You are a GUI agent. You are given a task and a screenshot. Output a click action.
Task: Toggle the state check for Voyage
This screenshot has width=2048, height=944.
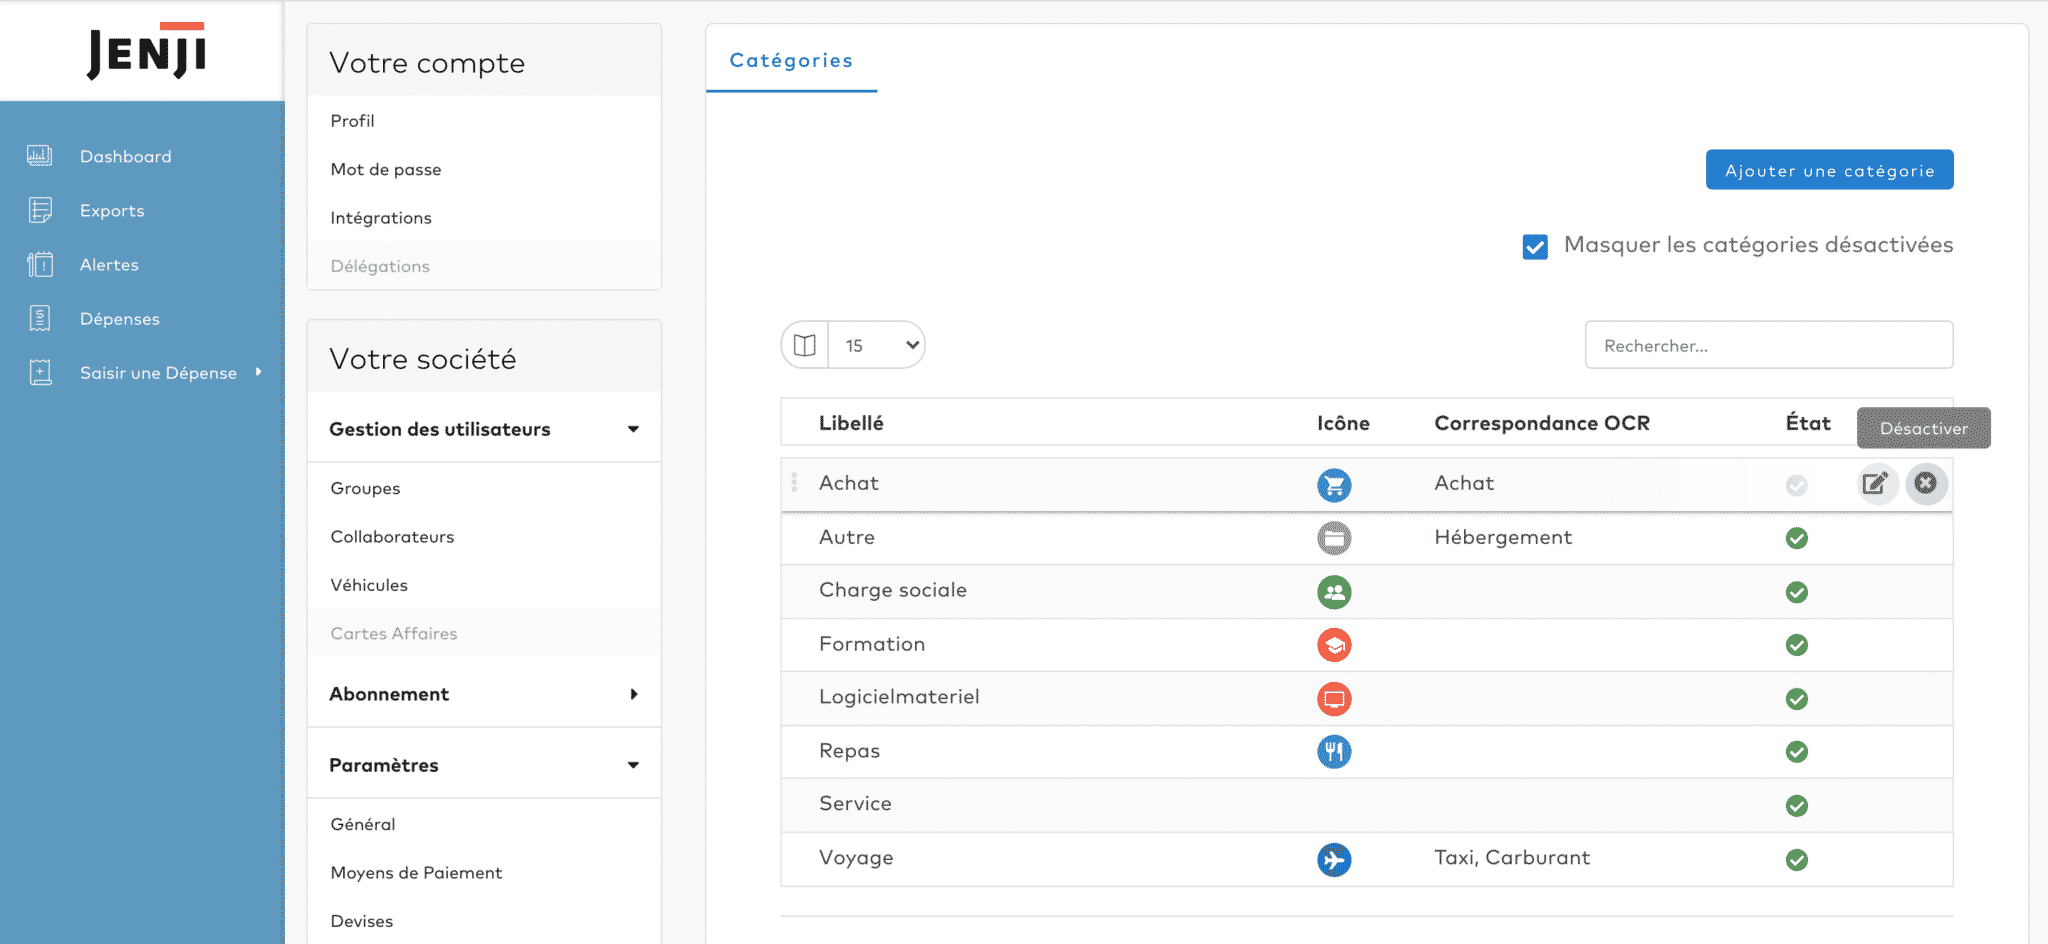click(x=1797, y=860)
